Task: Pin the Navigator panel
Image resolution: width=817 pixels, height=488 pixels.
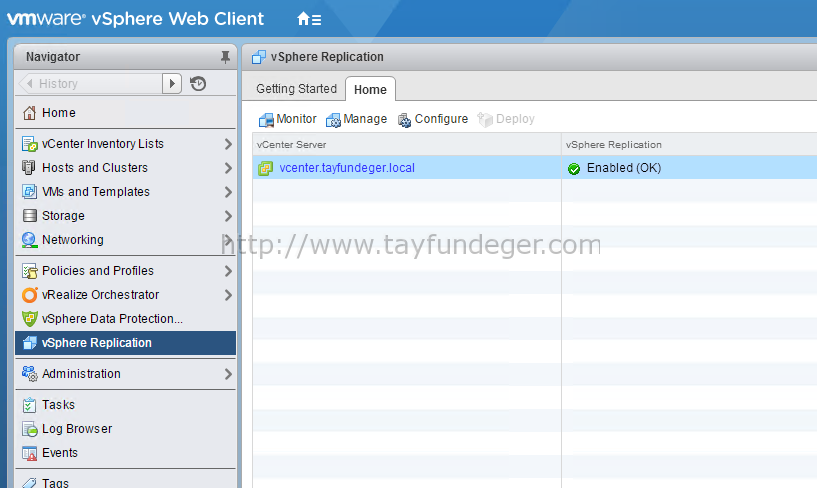Action: 225,57
